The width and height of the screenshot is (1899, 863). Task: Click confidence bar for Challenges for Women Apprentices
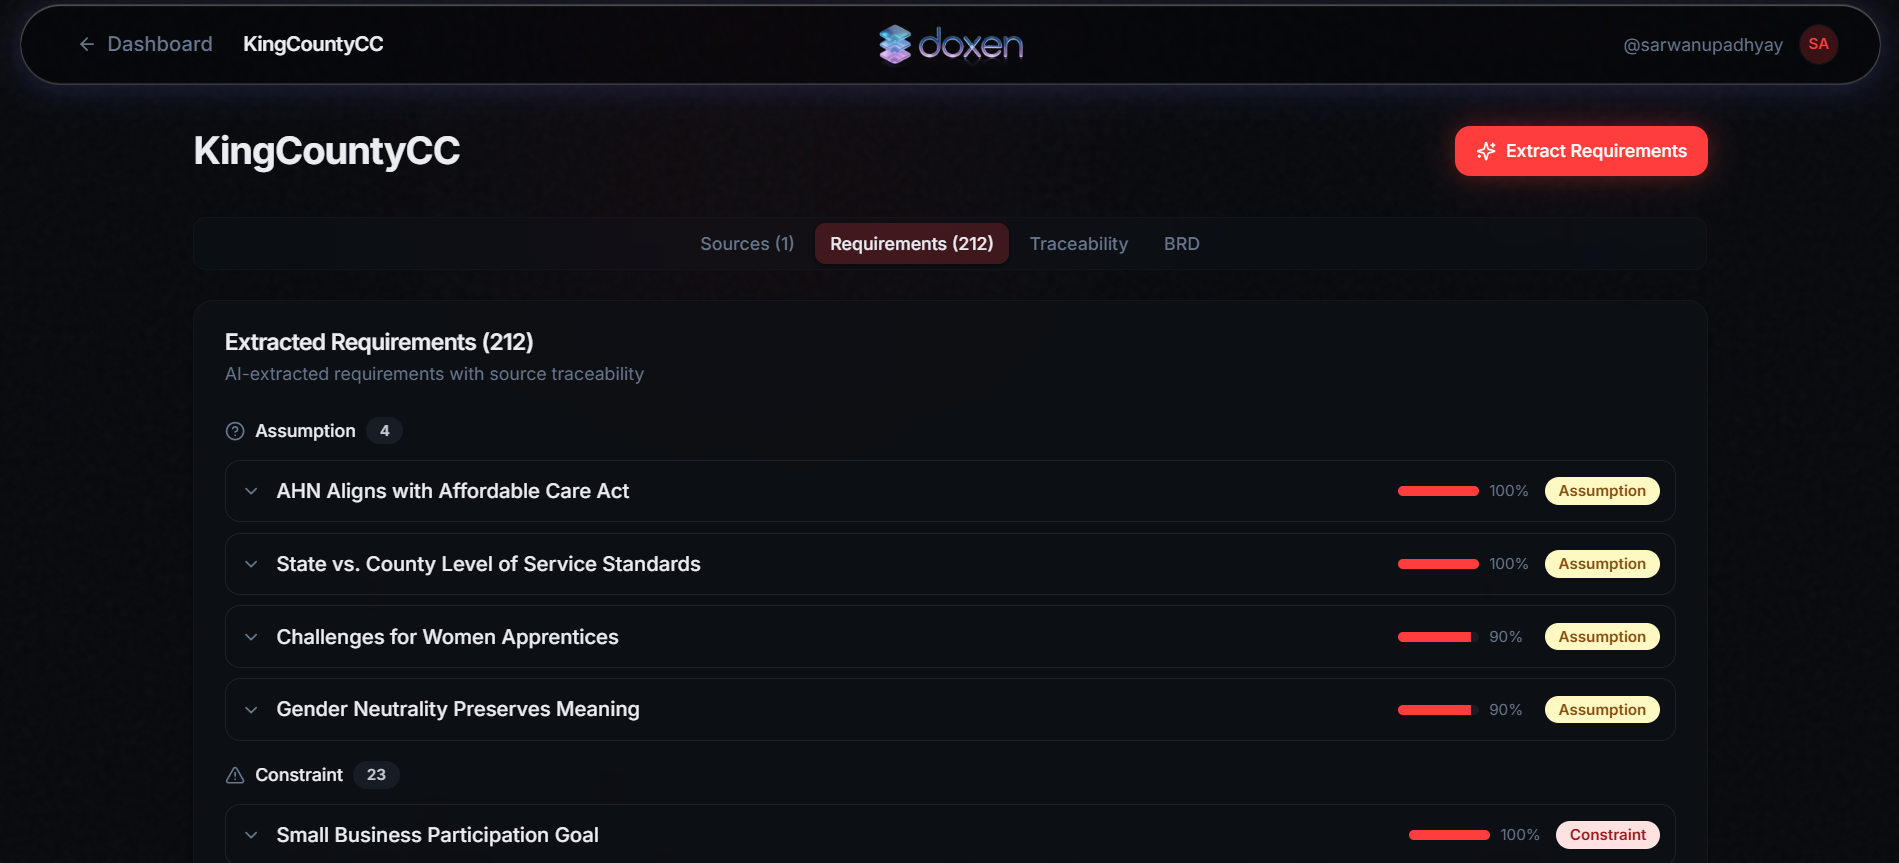pos(1438,637)
